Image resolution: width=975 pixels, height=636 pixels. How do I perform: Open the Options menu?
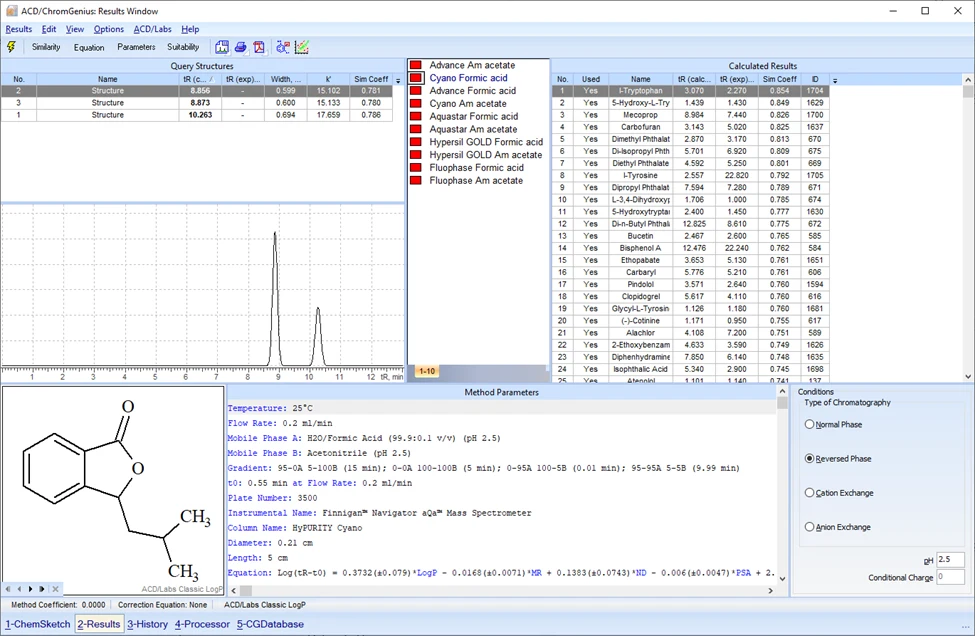(109, 29)
